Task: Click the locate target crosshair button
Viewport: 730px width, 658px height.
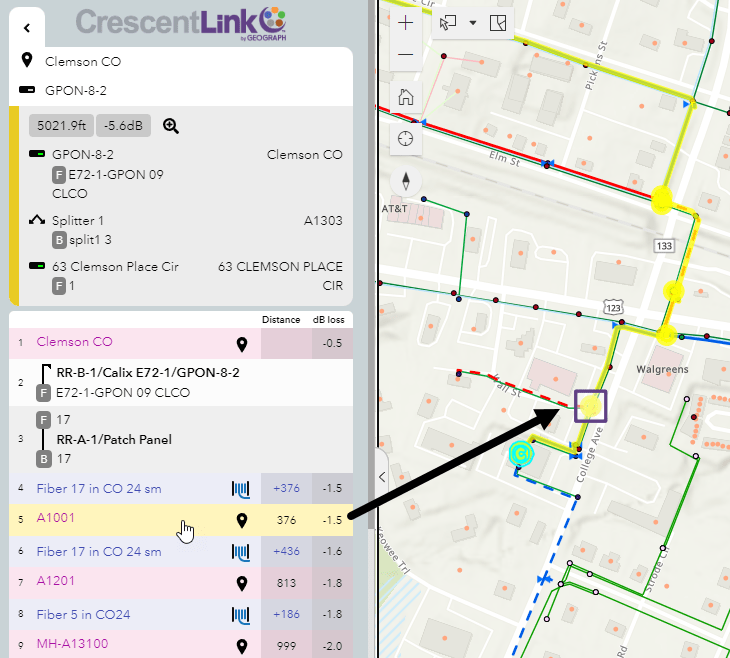Action: [x=406, y=139]
